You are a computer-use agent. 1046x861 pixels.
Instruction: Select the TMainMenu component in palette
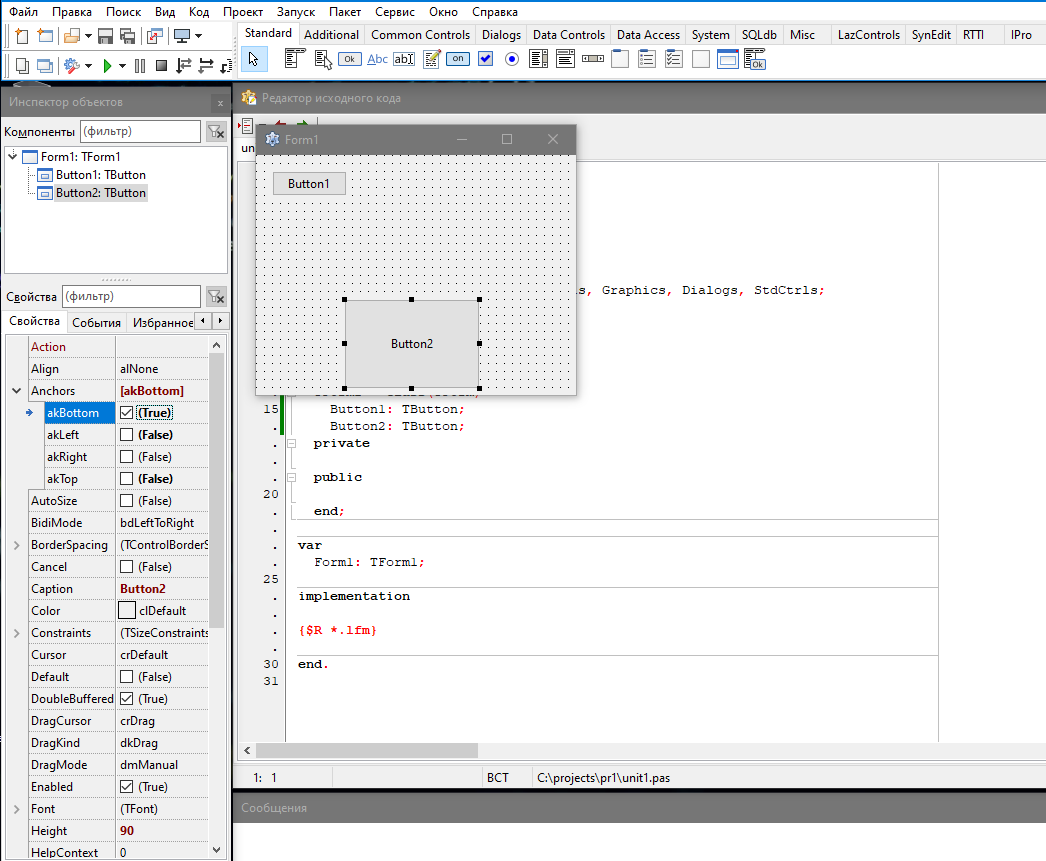tap(294, 59)
